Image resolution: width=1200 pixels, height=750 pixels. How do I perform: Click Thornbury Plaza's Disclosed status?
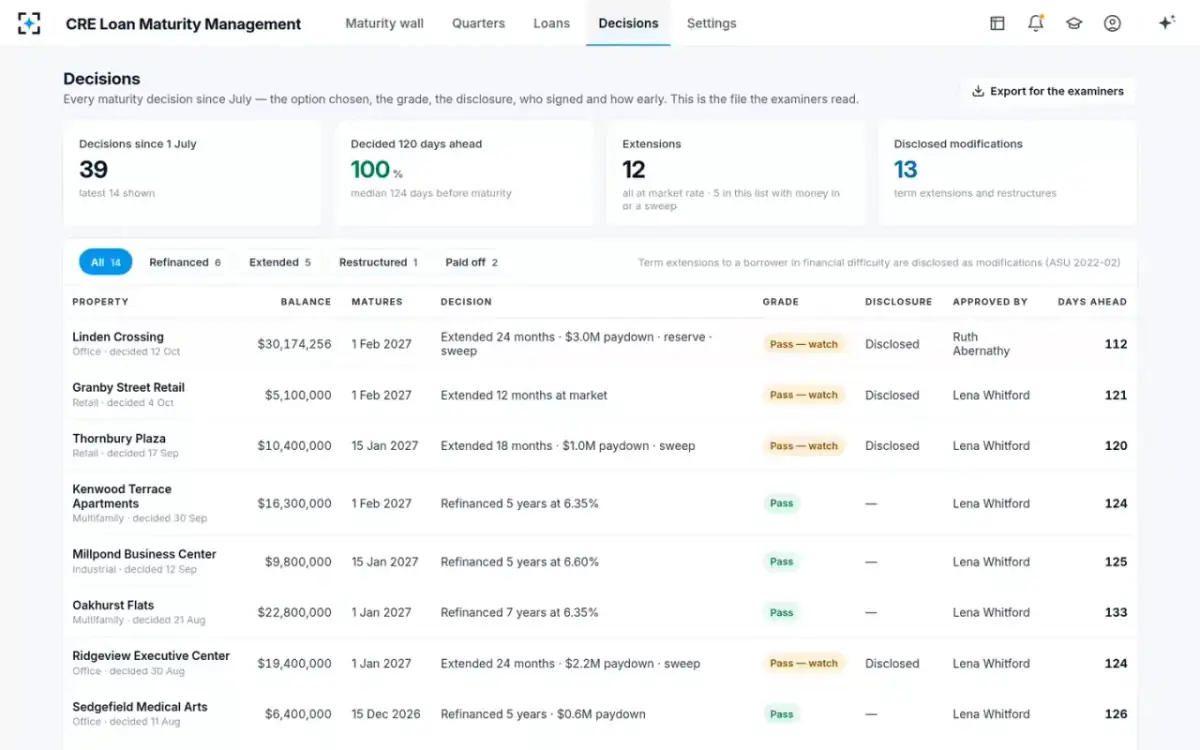(x=892, y=446)
